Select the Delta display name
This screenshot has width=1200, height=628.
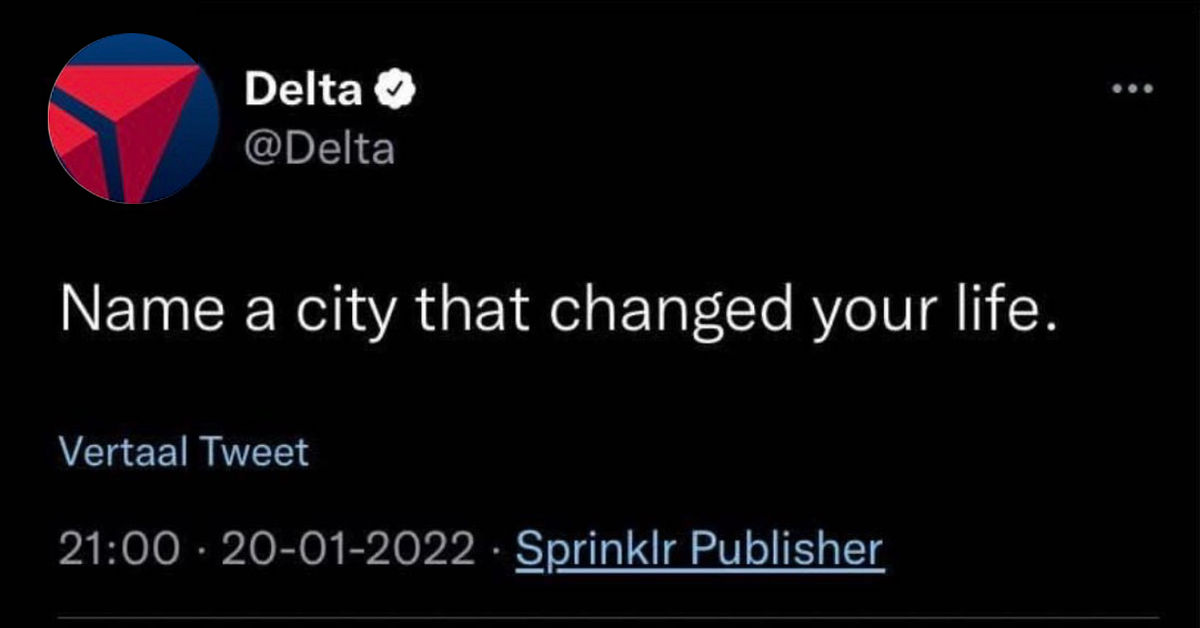click(x=303, y=88)
